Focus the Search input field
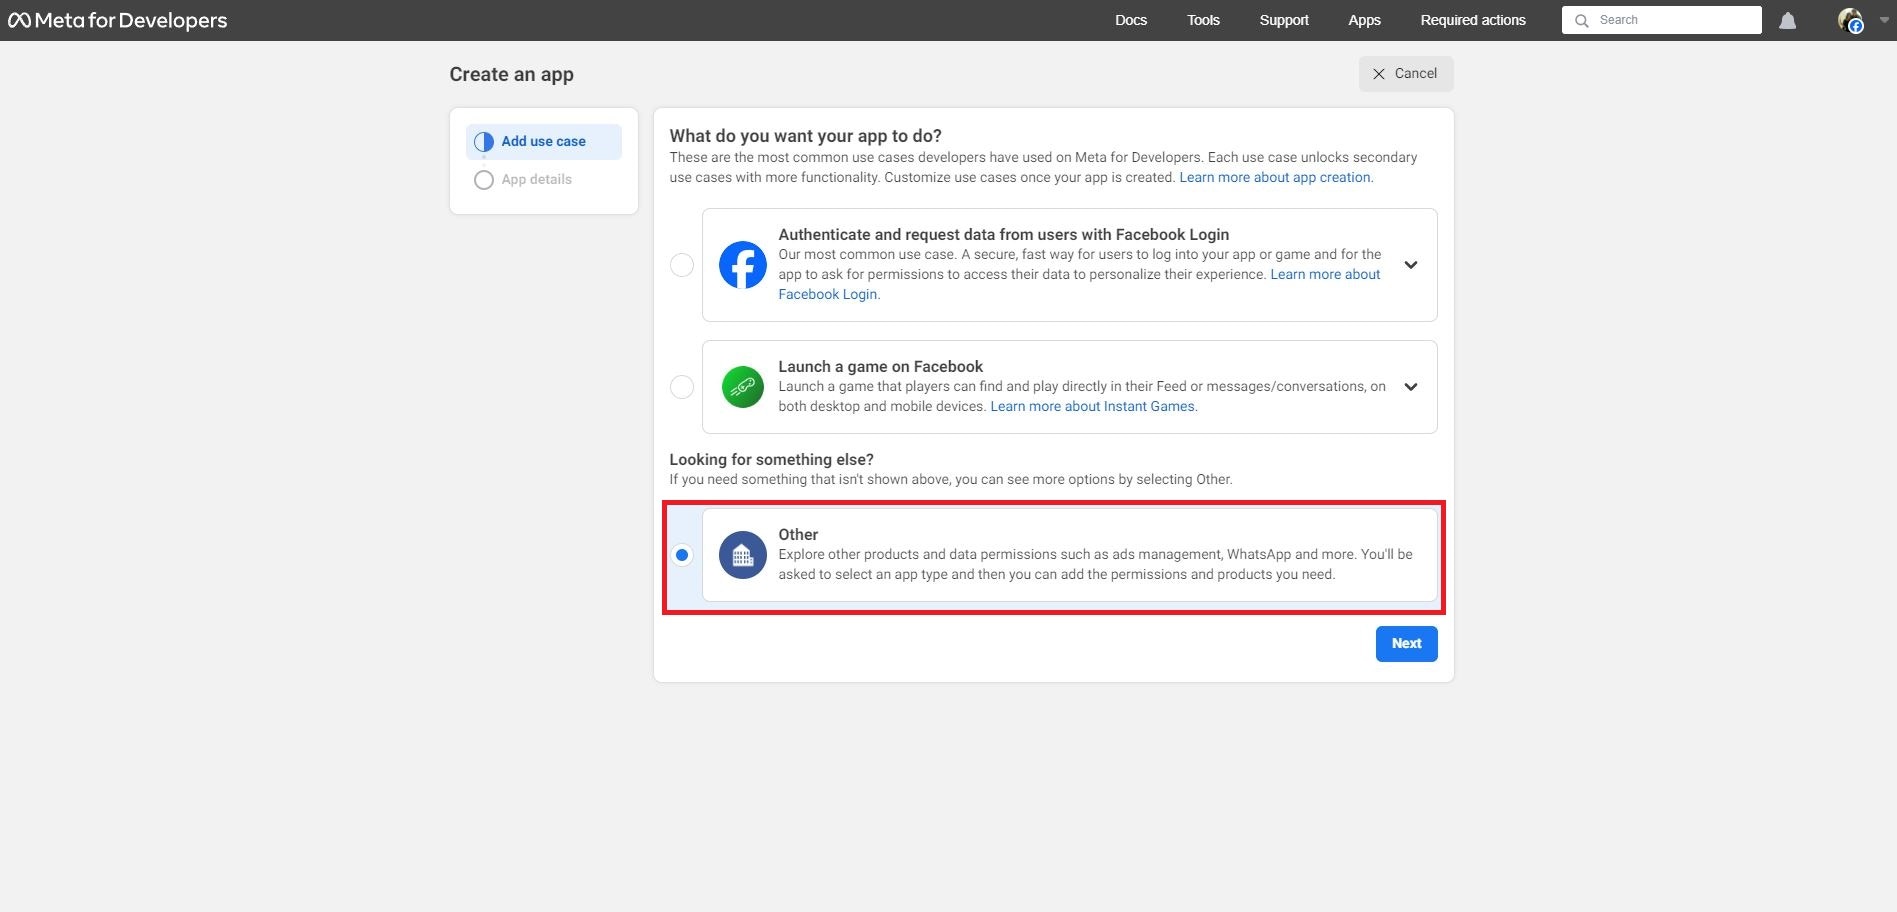Viewport: 1897px width, 912px height. click(x=1662, y=20)
